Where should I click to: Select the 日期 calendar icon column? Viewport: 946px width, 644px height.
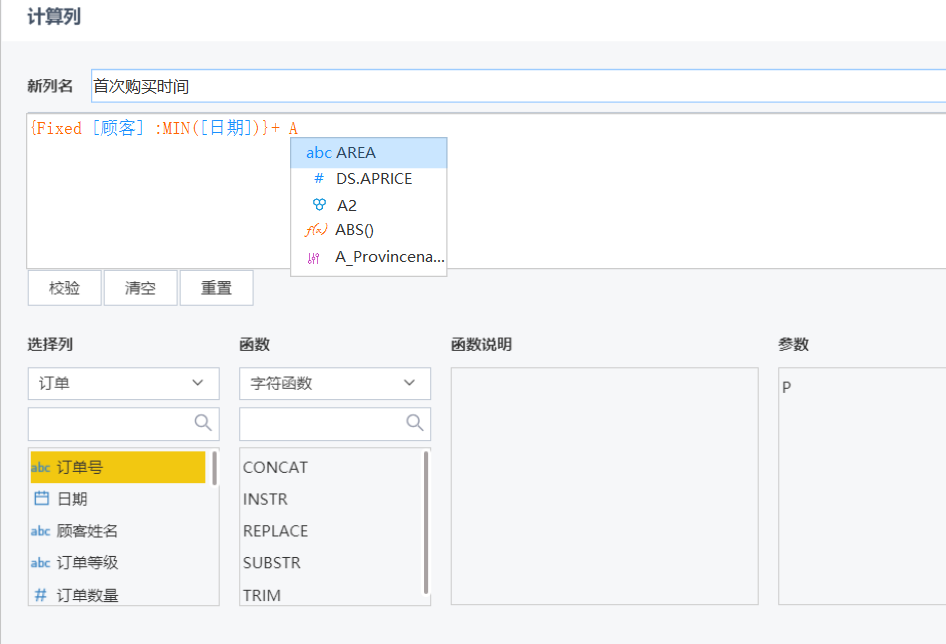42,499
